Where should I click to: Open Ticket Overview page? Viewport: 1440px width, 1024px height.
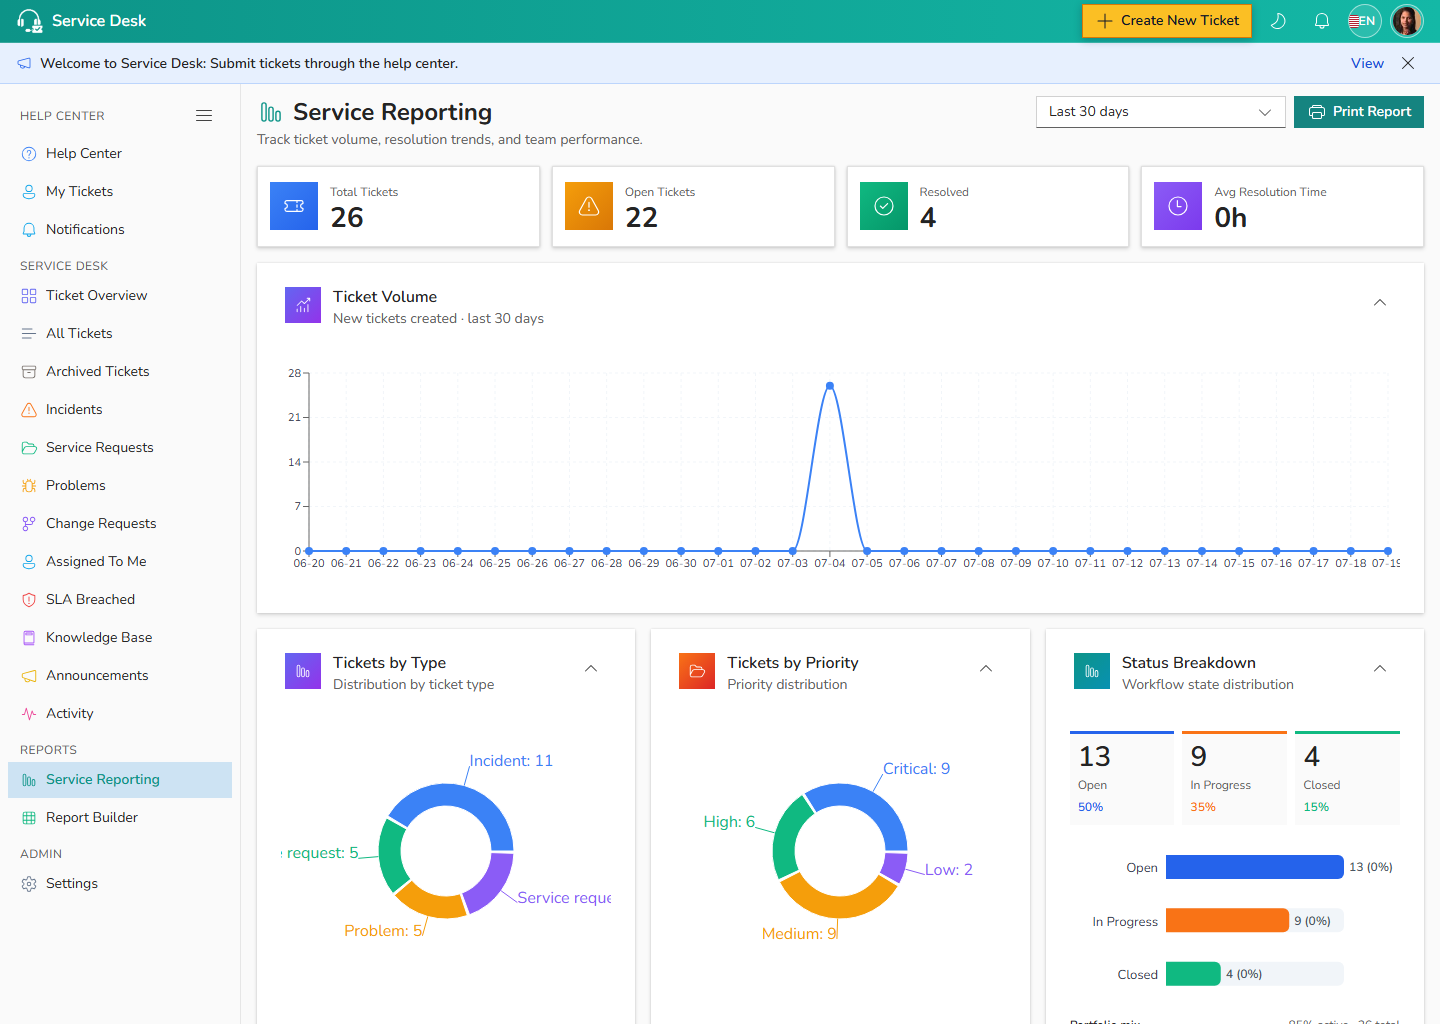pos(120,295)
